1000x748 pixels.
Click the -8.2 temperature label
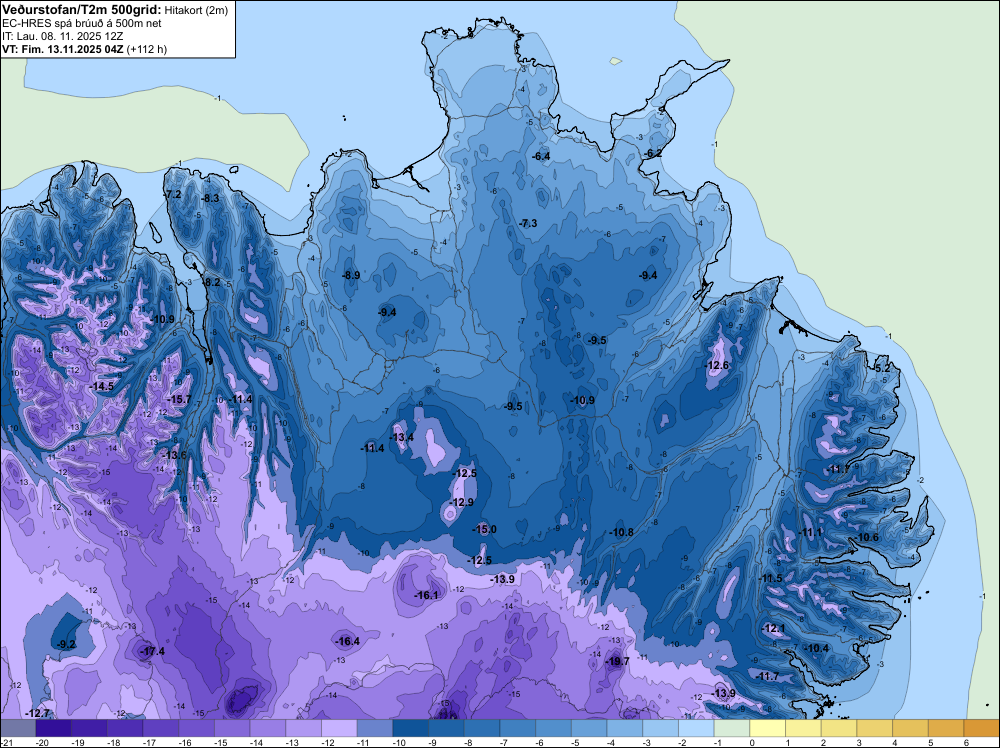[212, 282]
